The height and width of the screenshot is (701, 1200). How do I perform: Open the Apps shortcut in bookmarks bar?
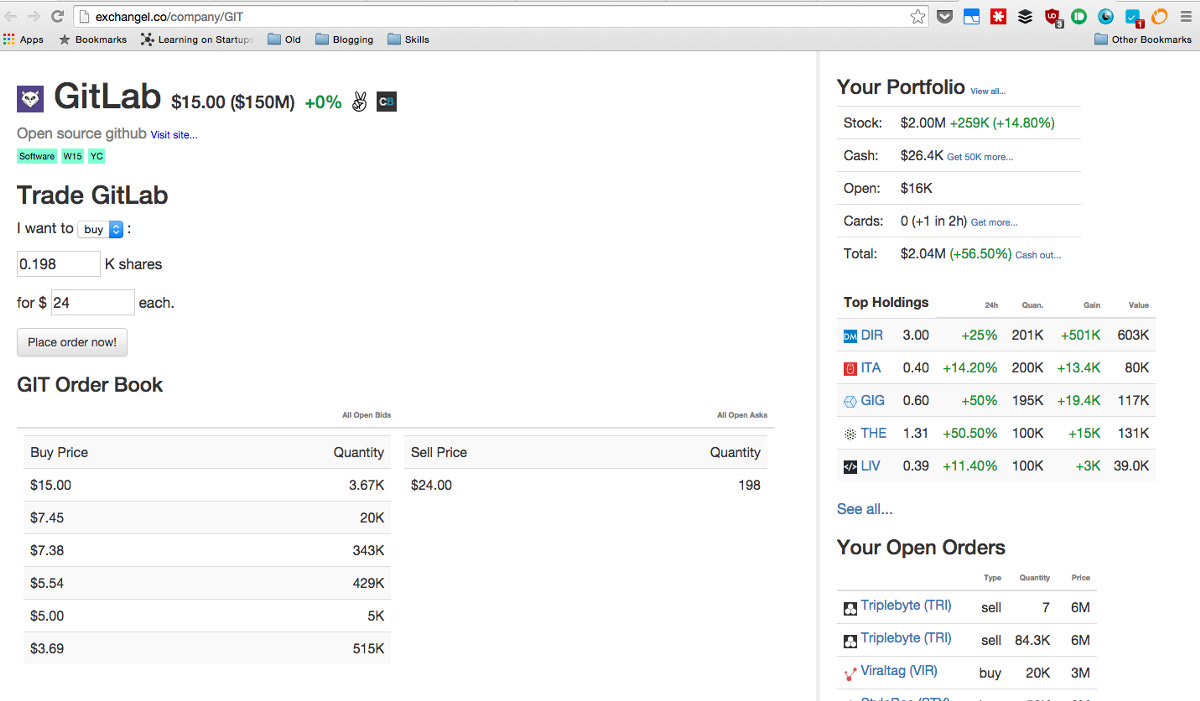(24, 40)
